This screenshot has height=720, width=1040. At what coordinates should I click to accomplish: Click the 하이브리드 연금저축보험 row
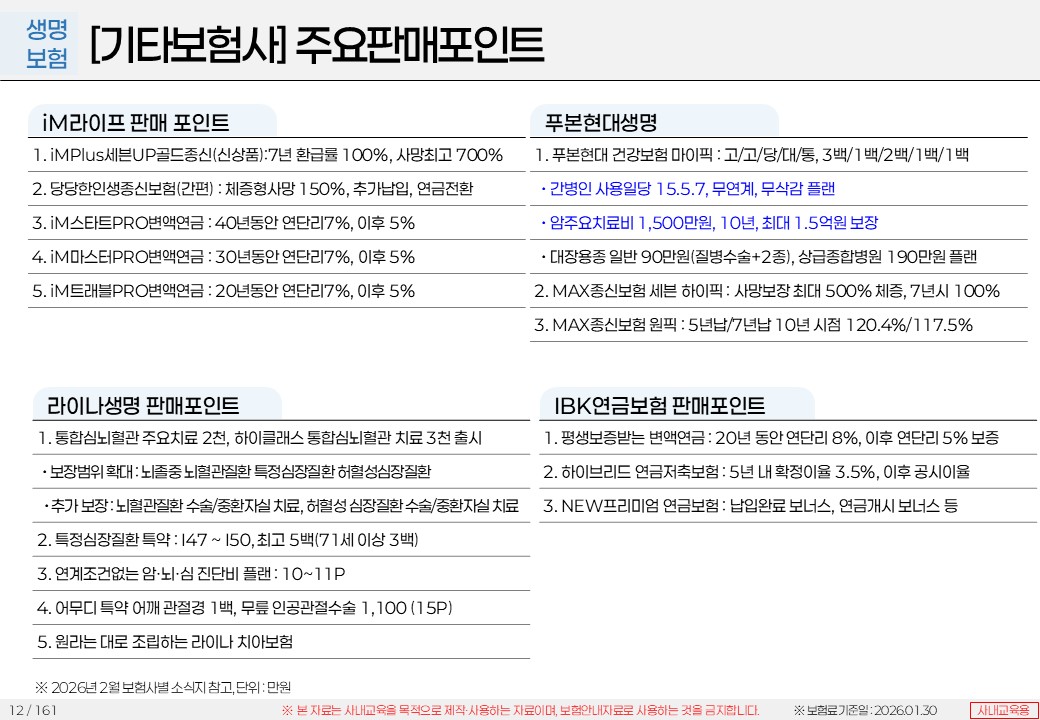coord(756,472)
